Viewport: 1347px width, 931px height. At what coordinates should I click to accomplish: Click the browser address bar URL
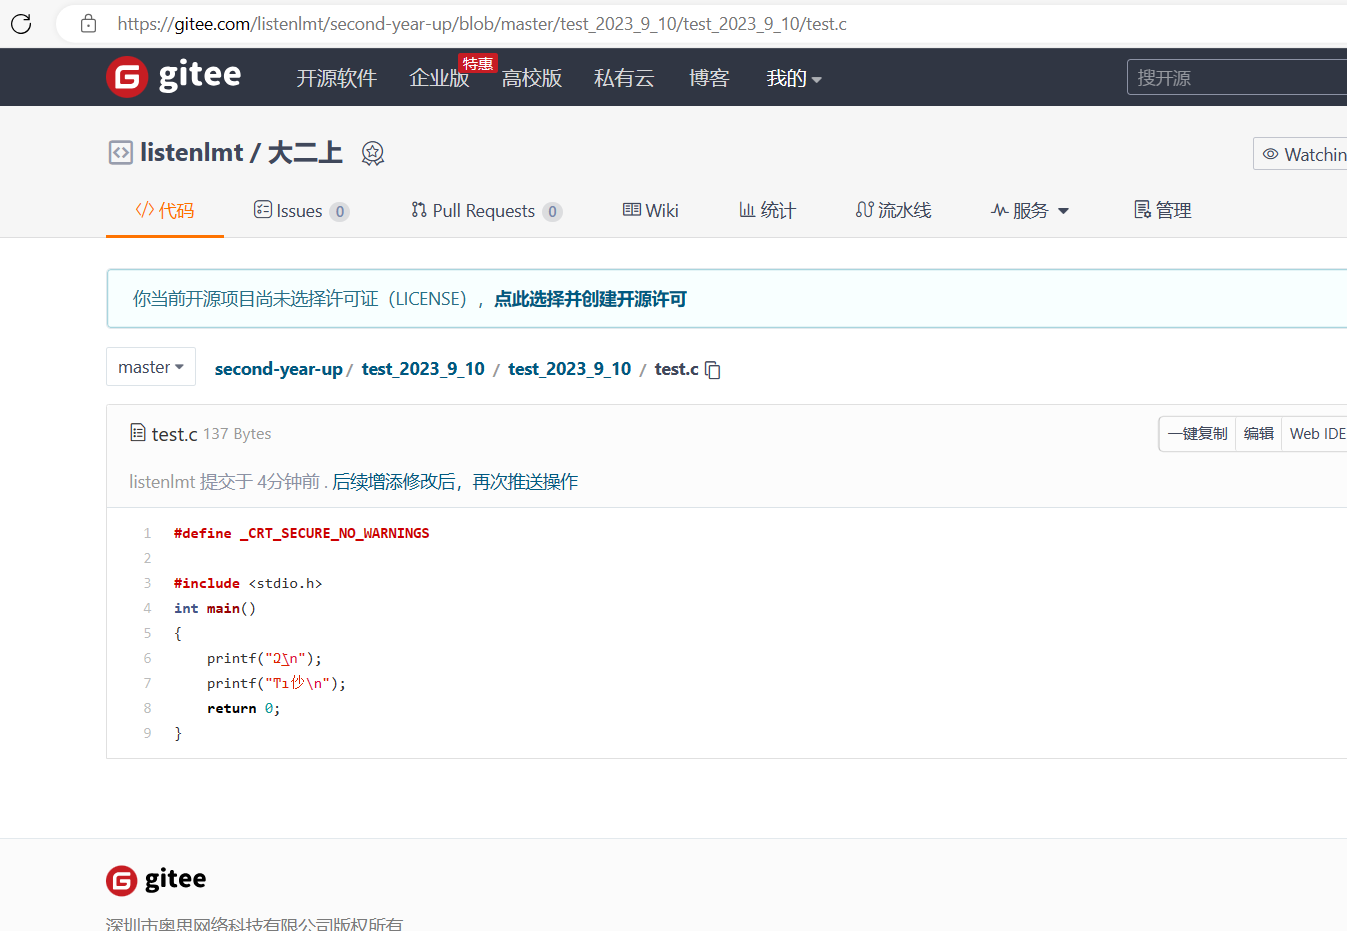coord(482,23)
